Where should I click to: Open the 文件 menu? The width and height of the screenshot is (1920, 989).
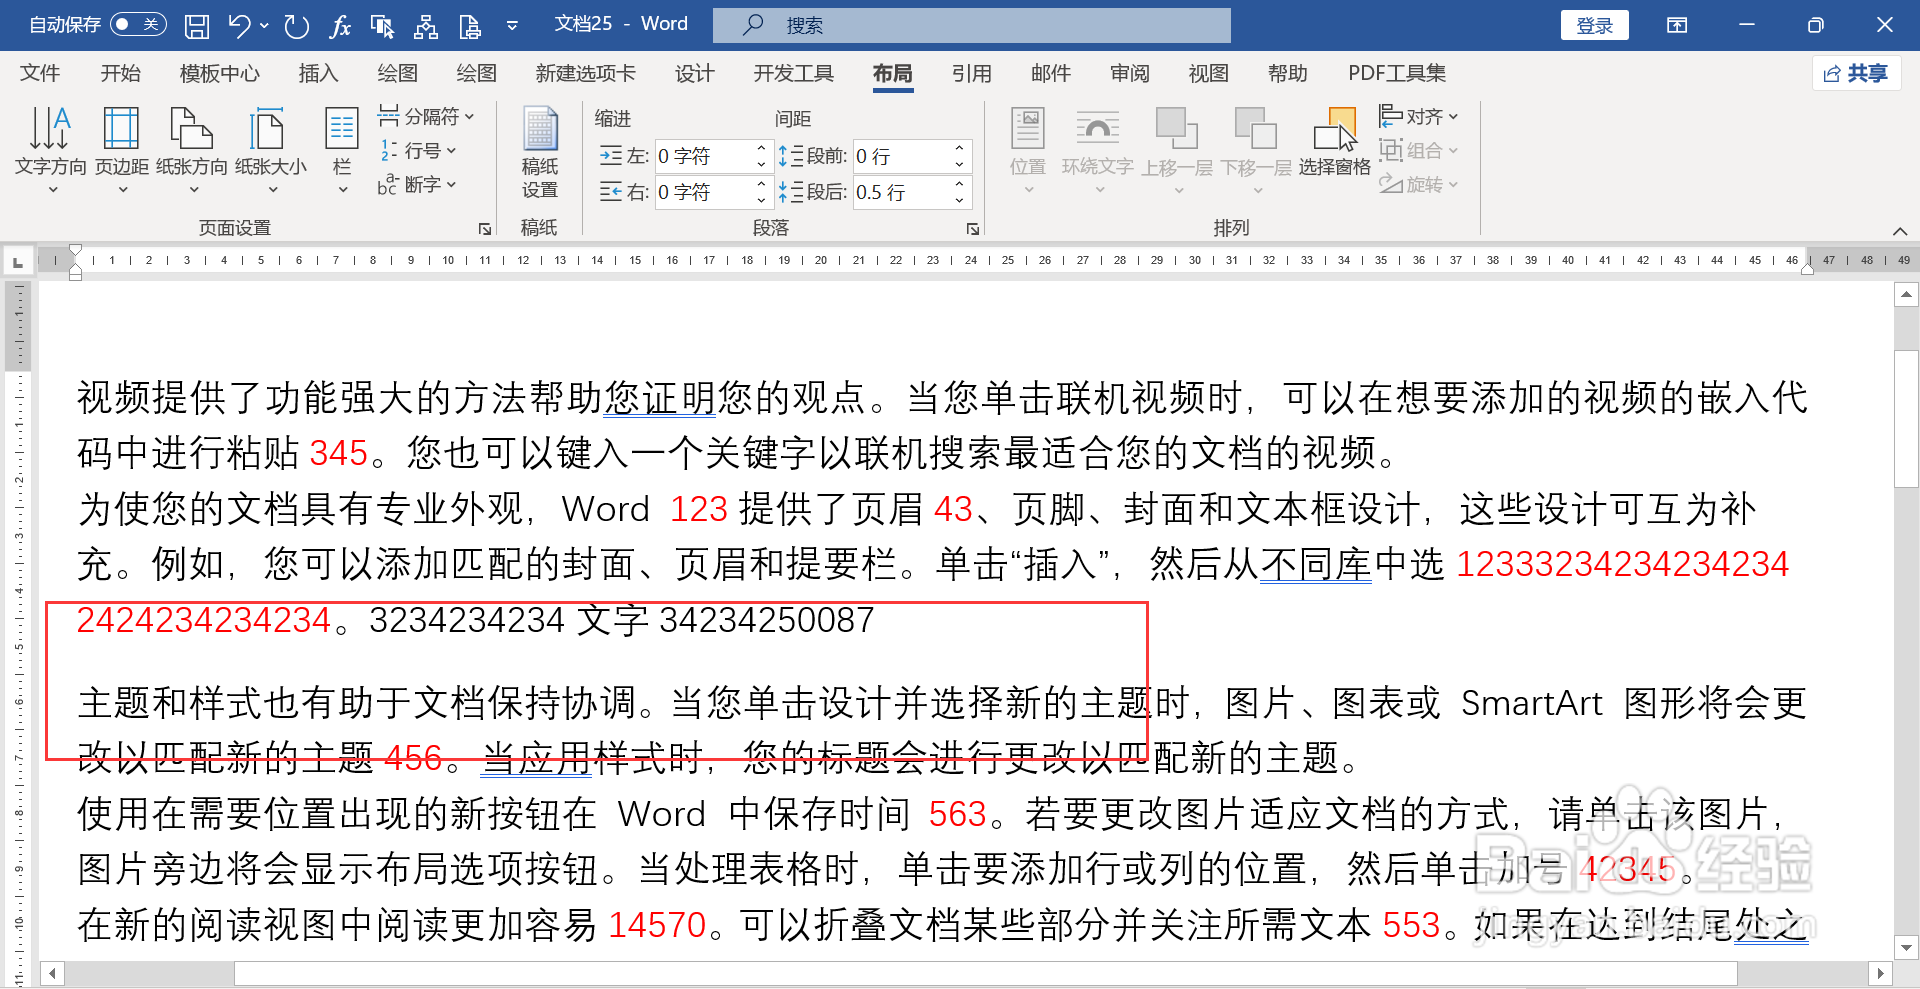pyautogui.click(x=40, y=73)
